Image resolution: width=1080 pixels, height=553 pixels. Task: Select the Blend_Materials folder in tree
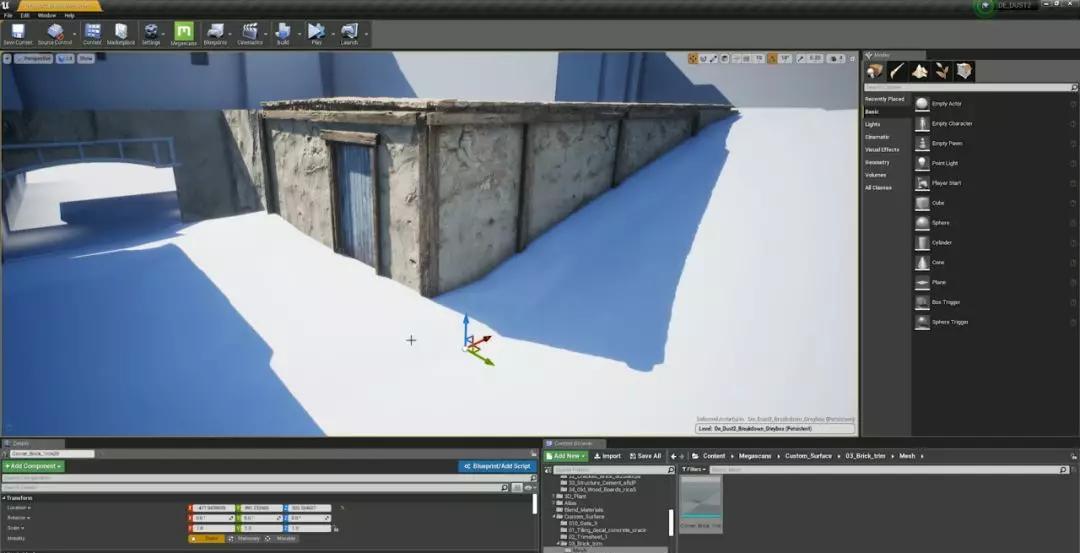click(583, 510)
